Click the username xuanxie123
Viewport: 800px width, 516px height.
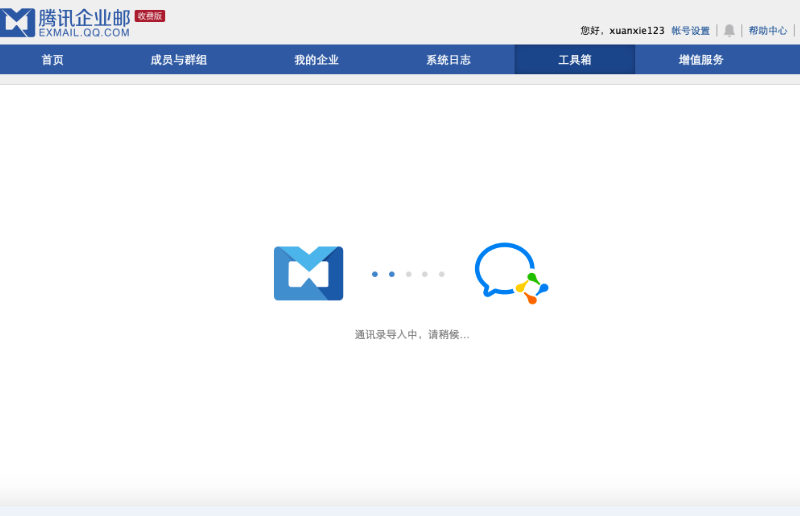point(636,31)
